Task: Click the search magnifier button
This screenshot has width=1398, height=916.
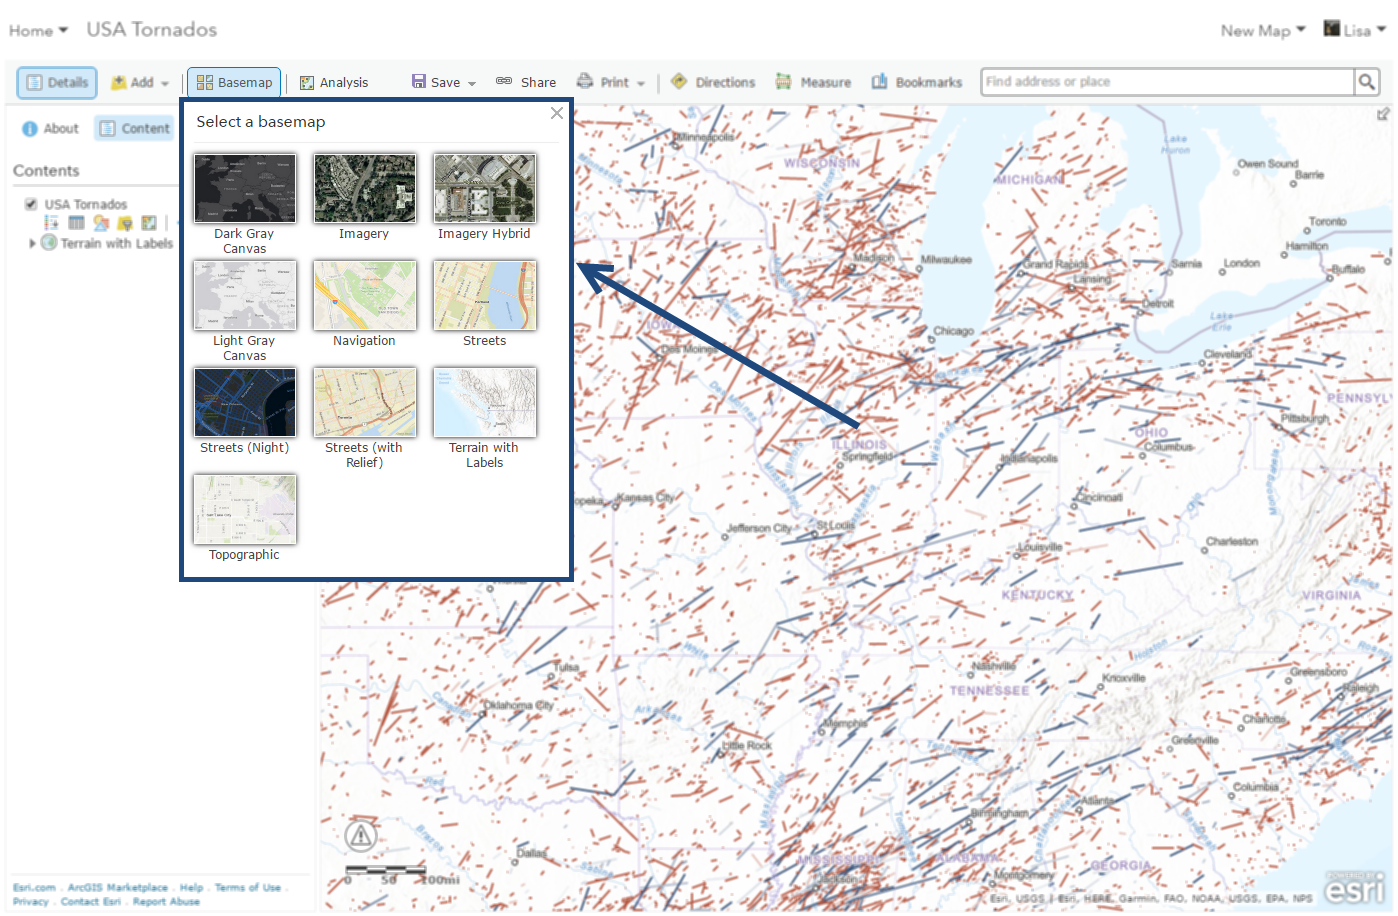Action: (1366, 82)
